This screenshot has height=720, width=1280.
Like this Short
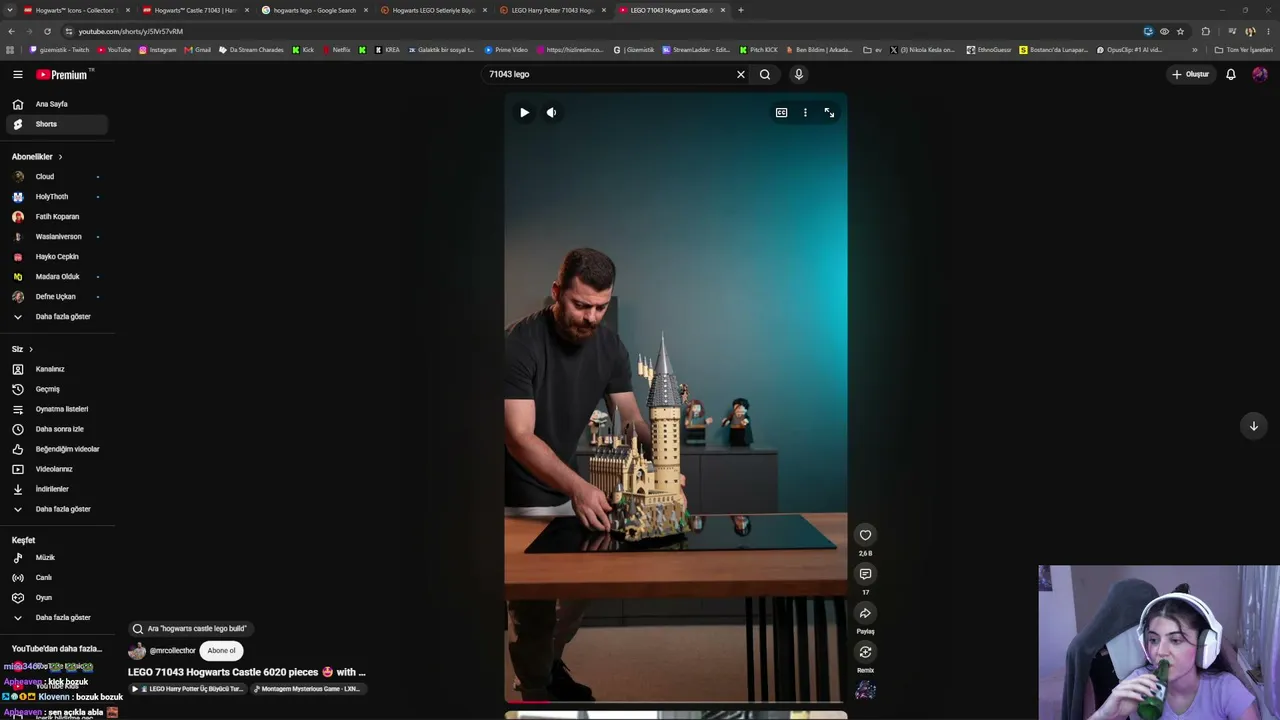865,535
